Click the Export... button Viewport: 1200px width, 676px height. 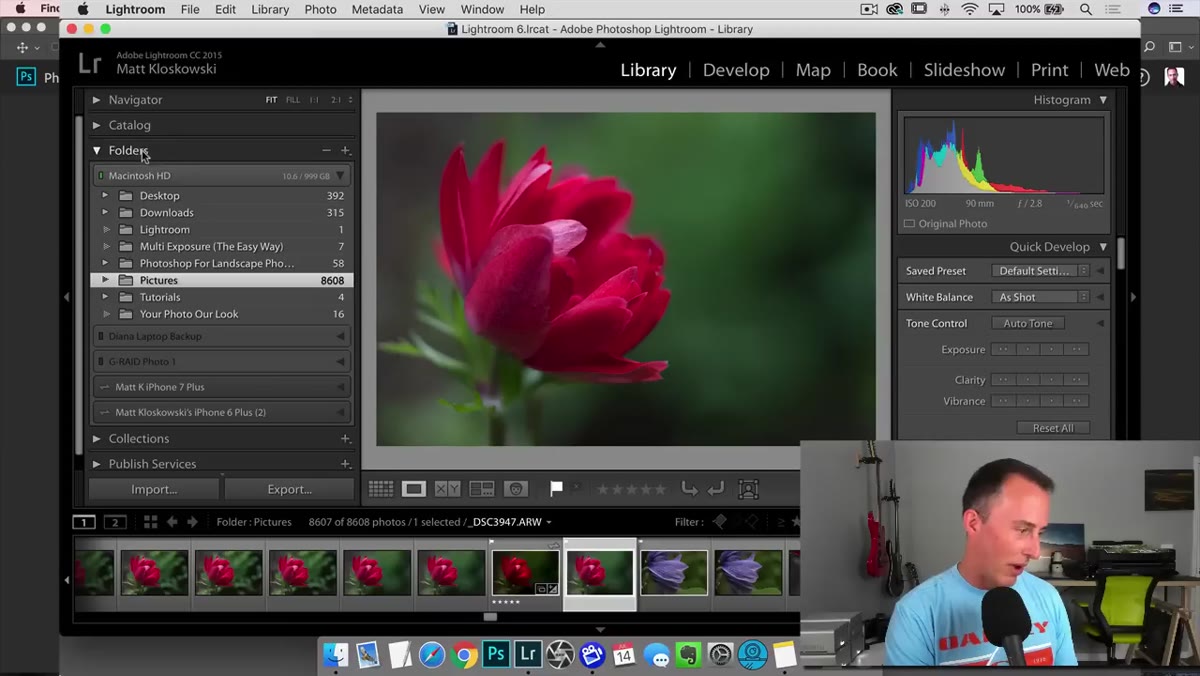[289, 489]
